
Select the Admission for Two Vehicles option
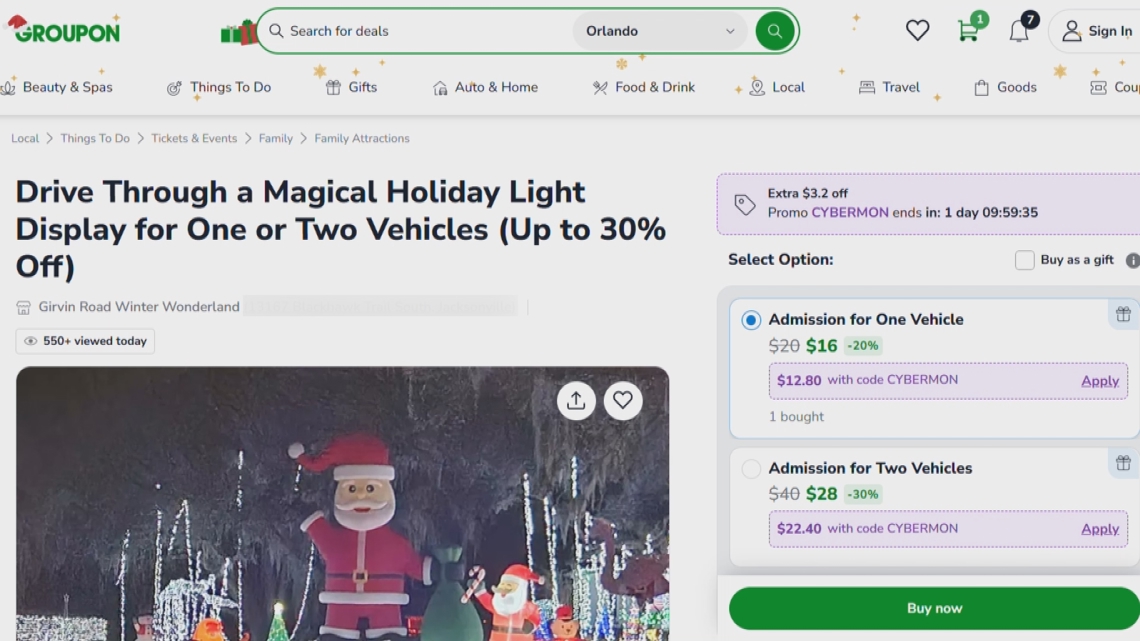752,468
